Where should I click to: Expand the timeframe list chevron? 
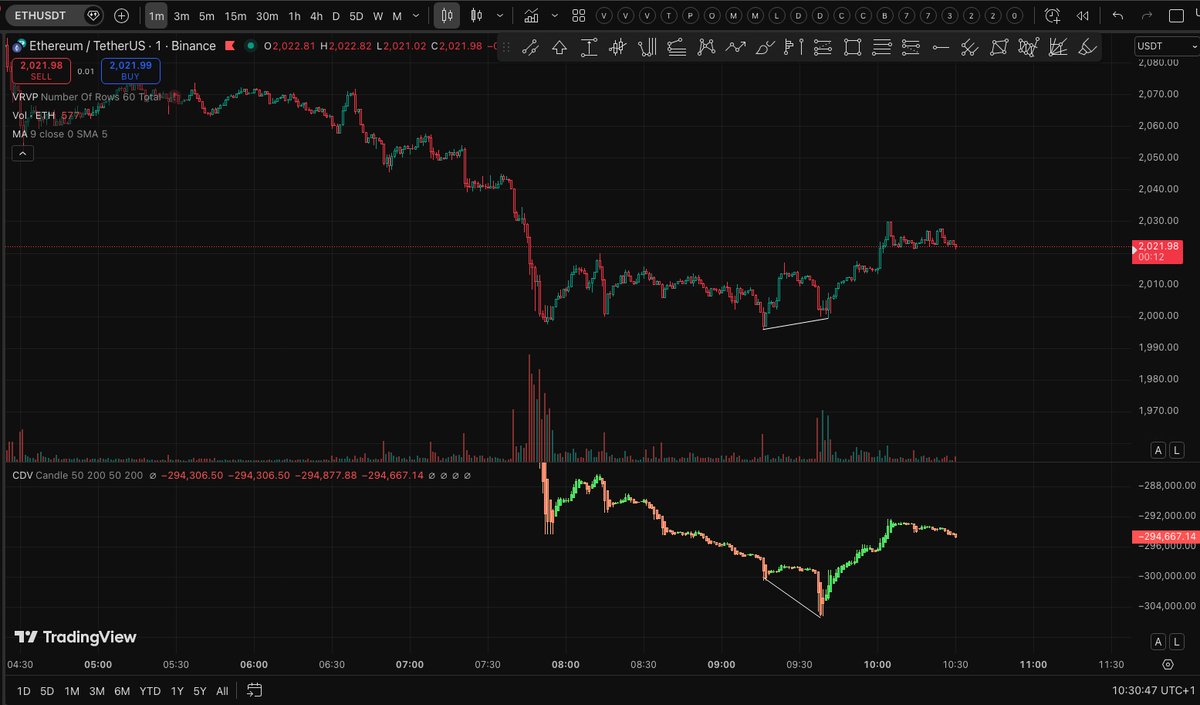tap(415, 16)
